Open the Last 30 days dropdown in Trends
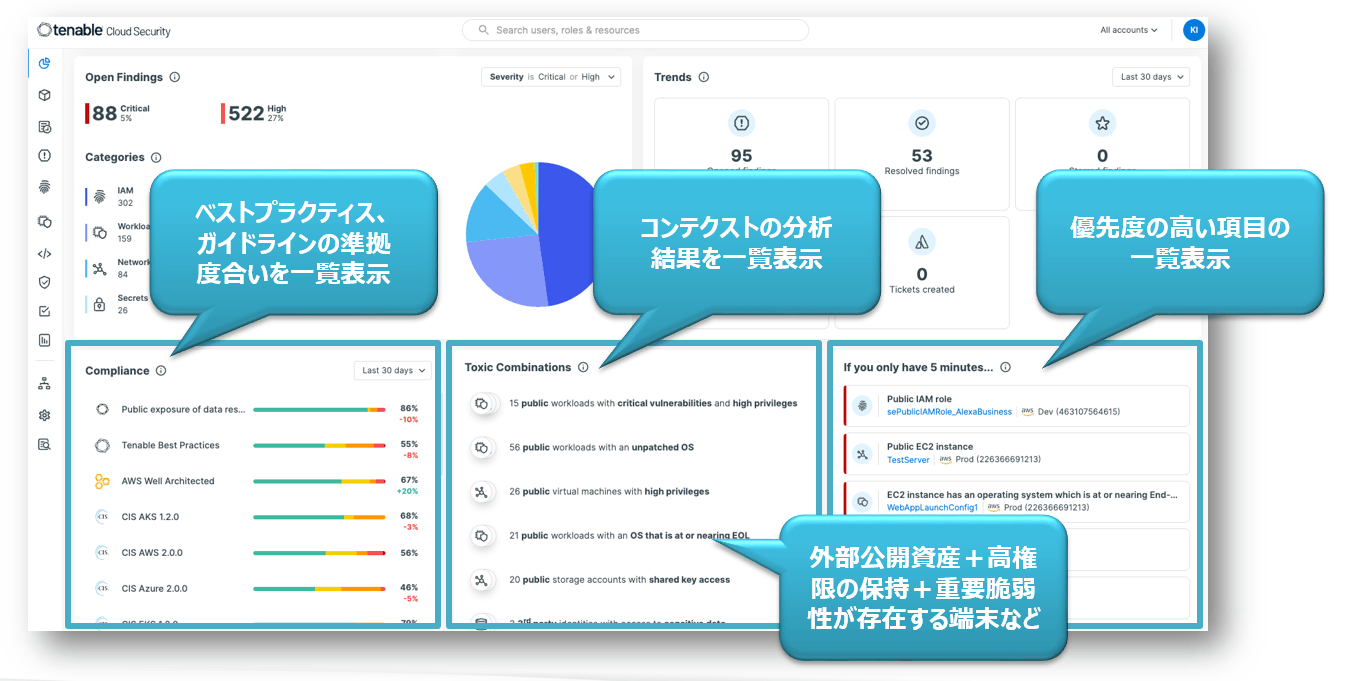 [x=1150, y=76]
